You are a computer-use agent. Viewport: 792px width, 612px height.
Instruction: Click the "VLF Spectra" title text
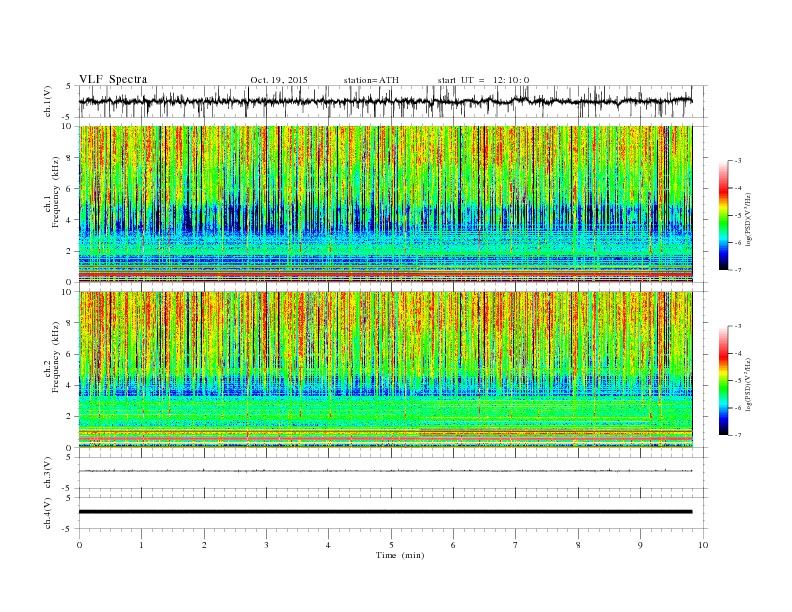(x=113, y=79)
